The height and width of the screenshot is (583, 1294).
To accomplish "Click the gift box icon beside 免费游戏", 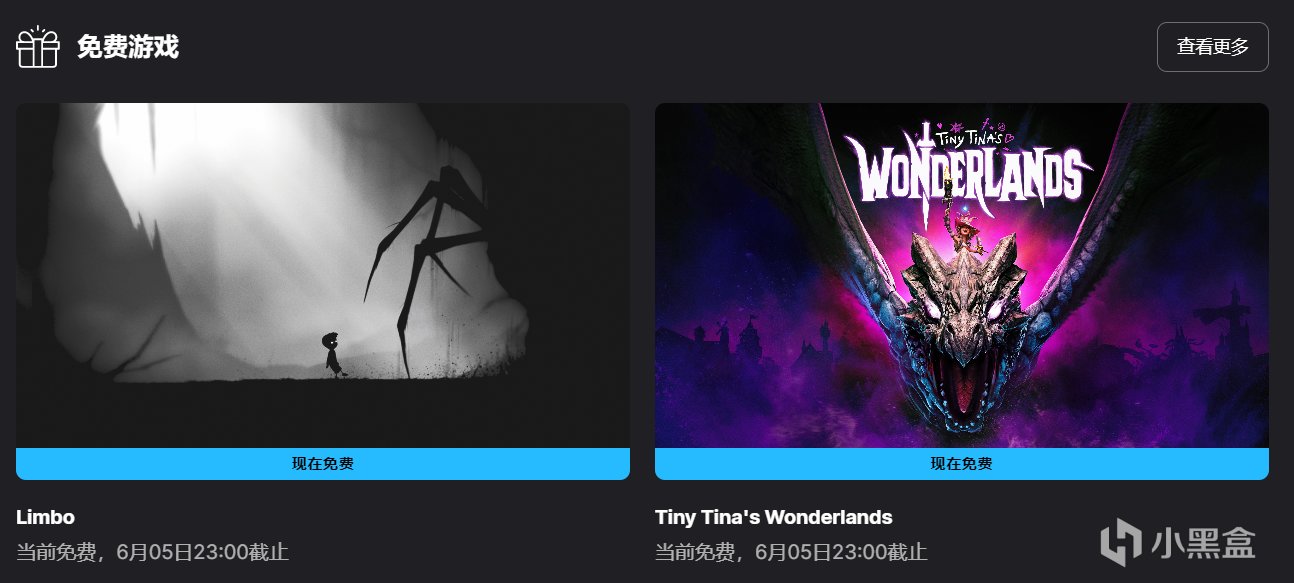I will click(x=38, y=46).
